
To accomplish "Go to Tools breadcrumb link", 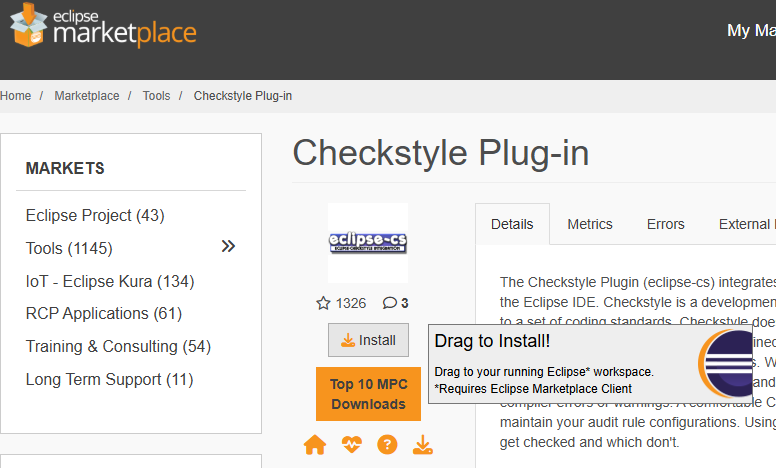I will pyautogui.click(x=156, y=95).
